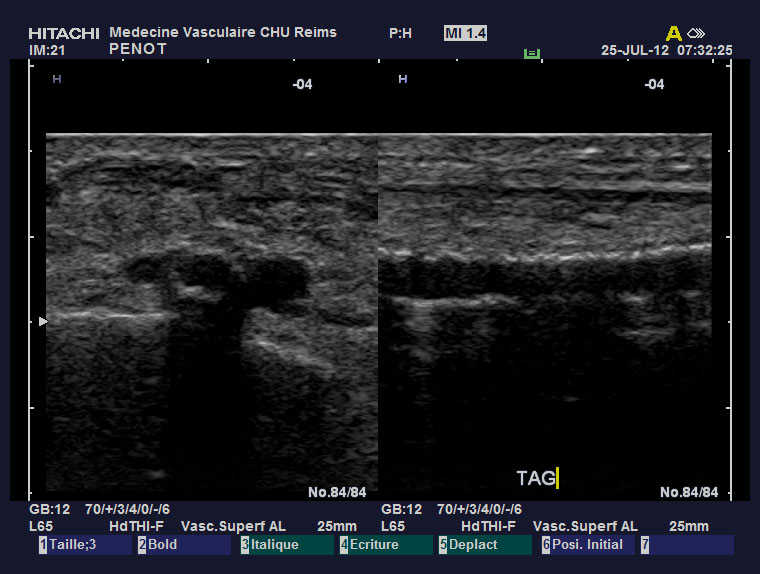760x574 pixels.
Task: Select the Ecriture writing option
Action: [x=386, y=545]
